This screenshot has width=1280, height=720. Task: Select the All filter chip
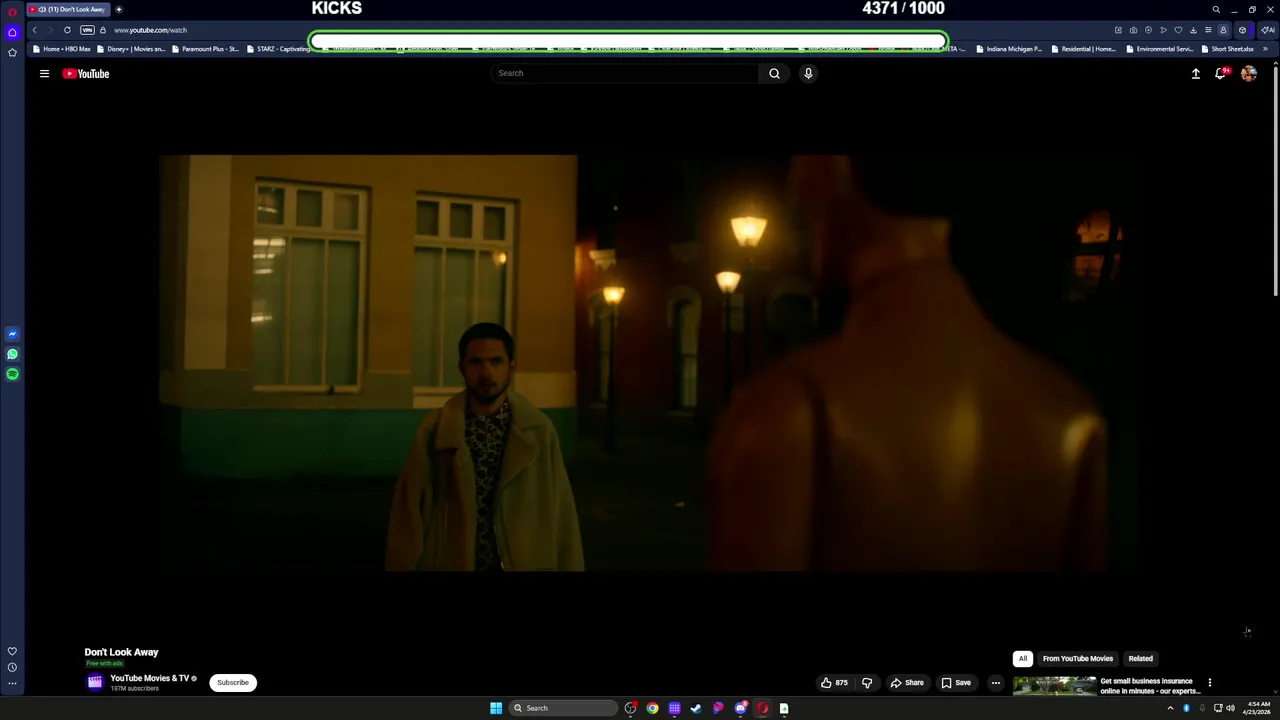[1022, 659]
